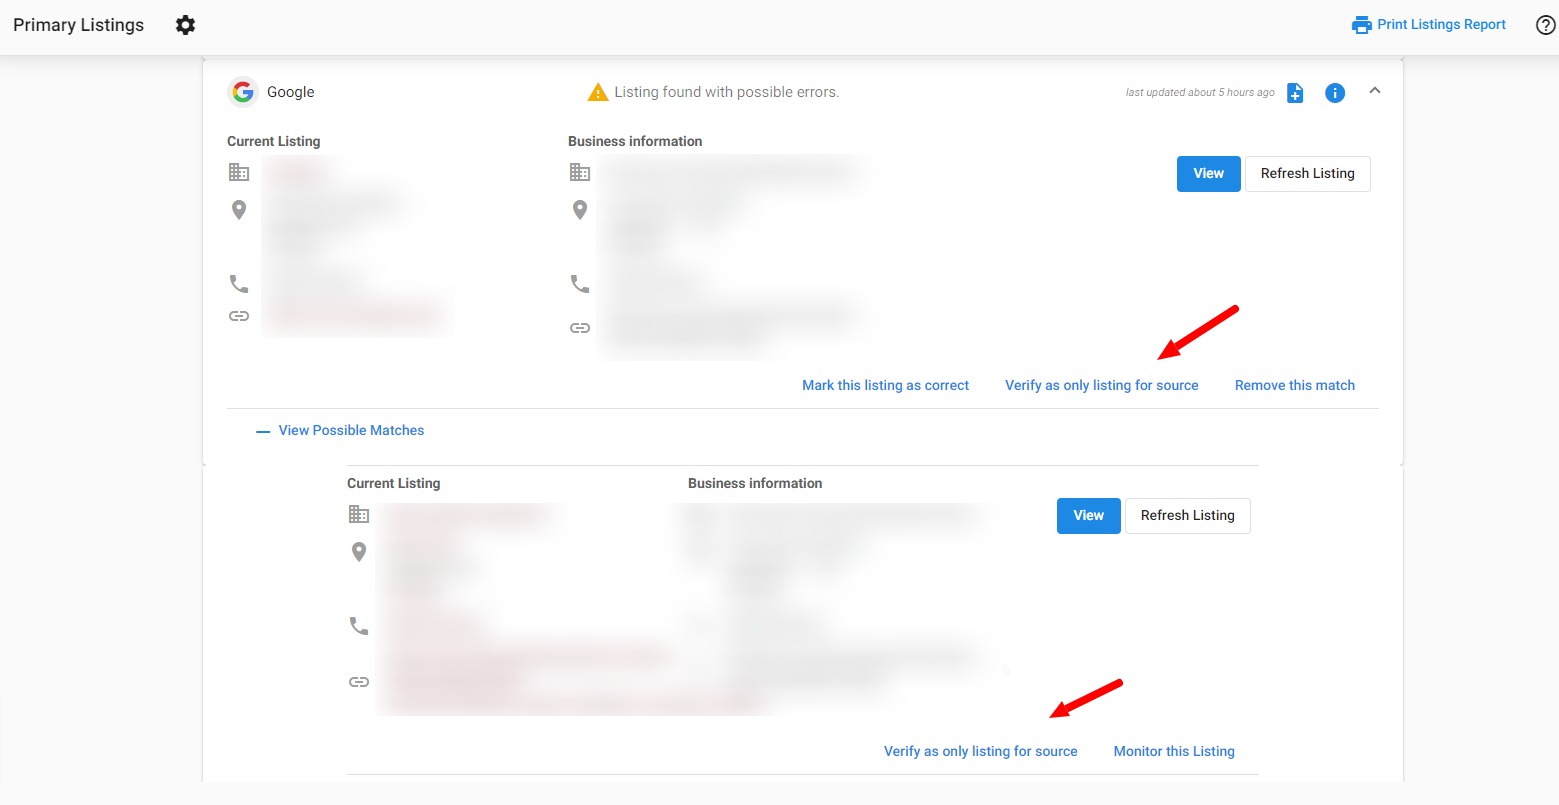Open the info icon beside the add-document icon
Viewport: 1559px width, 805px height.
click(x=1334, y=92)
